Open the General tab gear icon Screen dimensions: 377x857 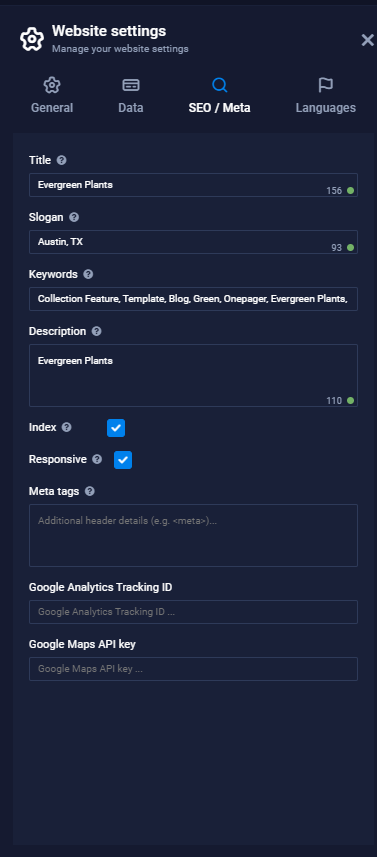click(x=52, y=85)
